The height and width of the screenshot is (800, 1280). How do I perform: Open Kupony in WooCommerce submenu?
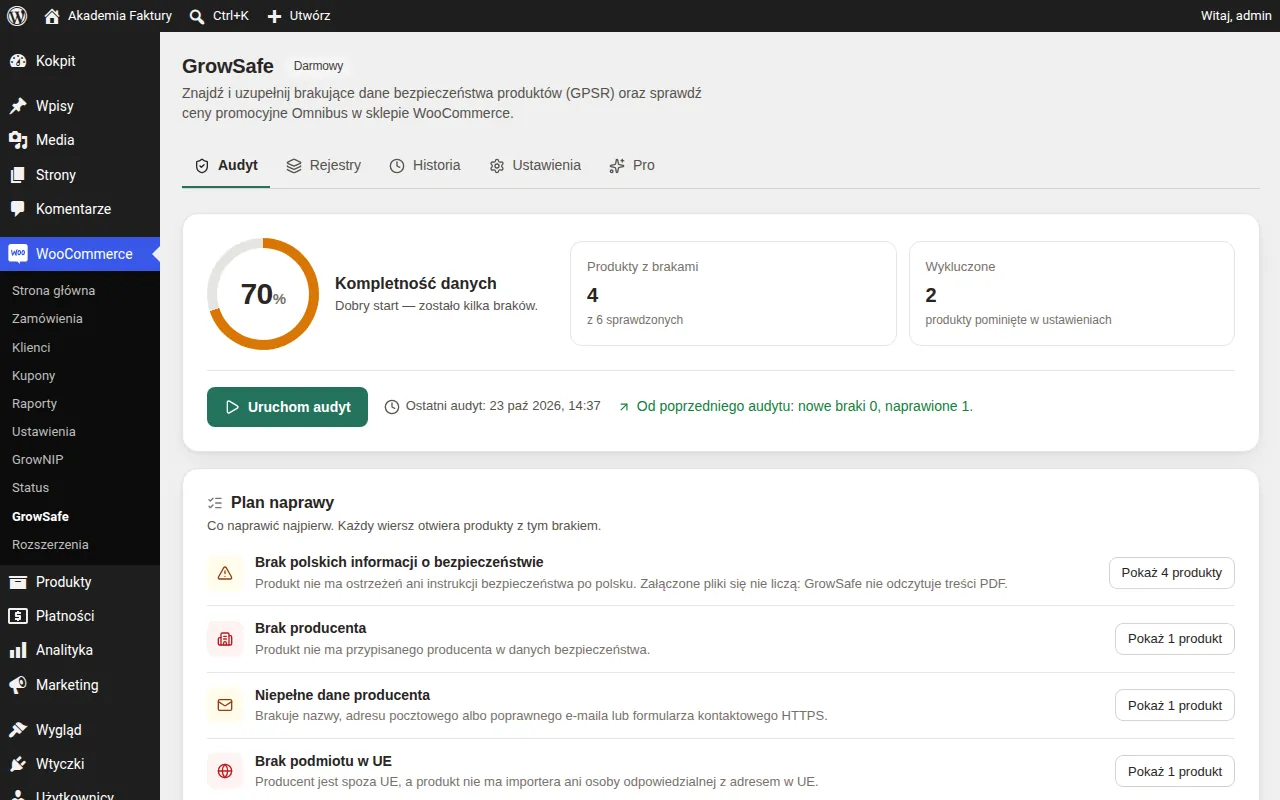33,375
